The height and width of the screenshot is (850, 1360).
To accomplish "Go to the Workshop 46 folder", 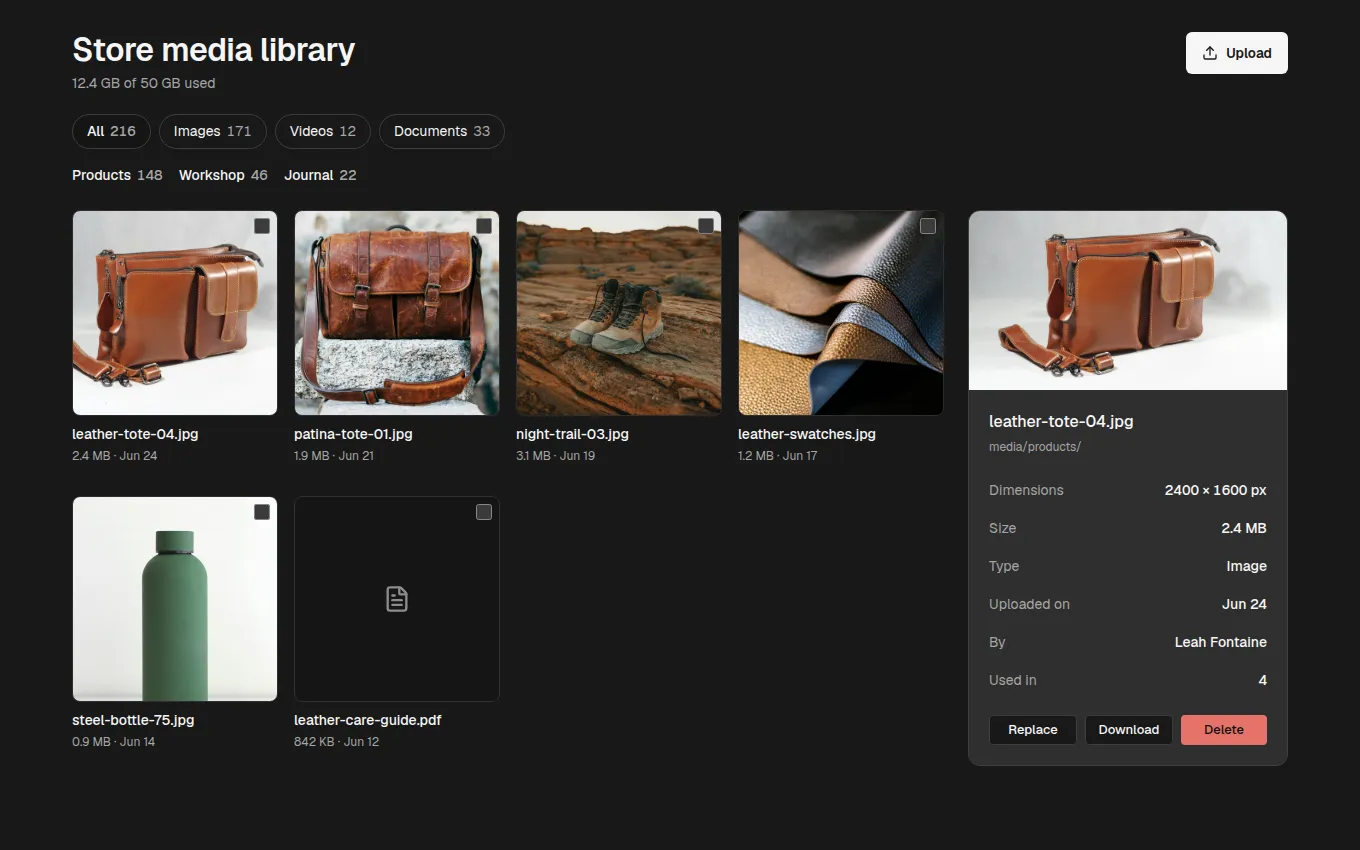I will [x=223, y=175].
